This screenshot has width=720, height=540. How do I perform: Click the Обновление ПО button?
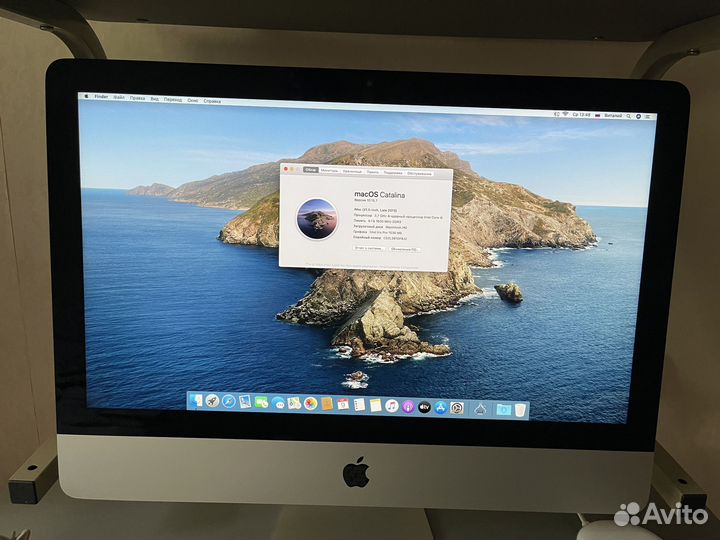tap(405, 249)
